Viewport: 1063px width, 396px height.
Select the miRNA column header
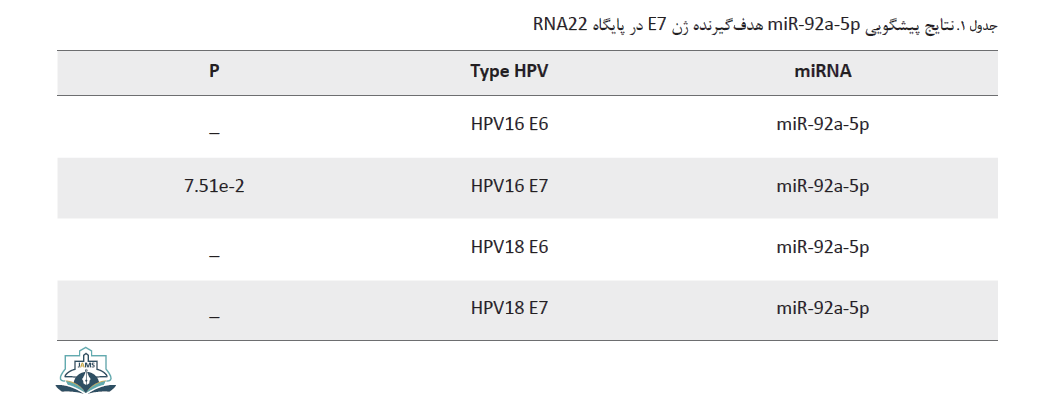coord(822,71)
